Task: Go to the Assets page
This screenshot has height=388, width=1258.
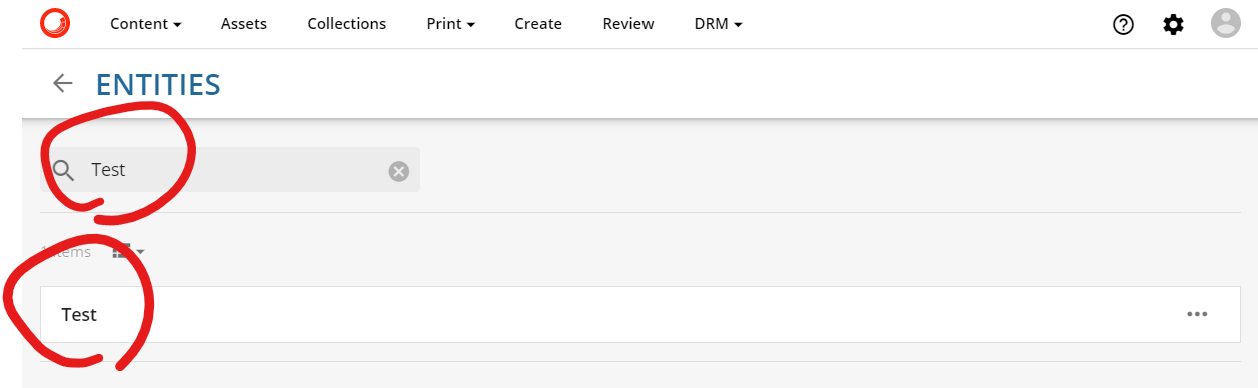Action: click(x=244, y=23)
